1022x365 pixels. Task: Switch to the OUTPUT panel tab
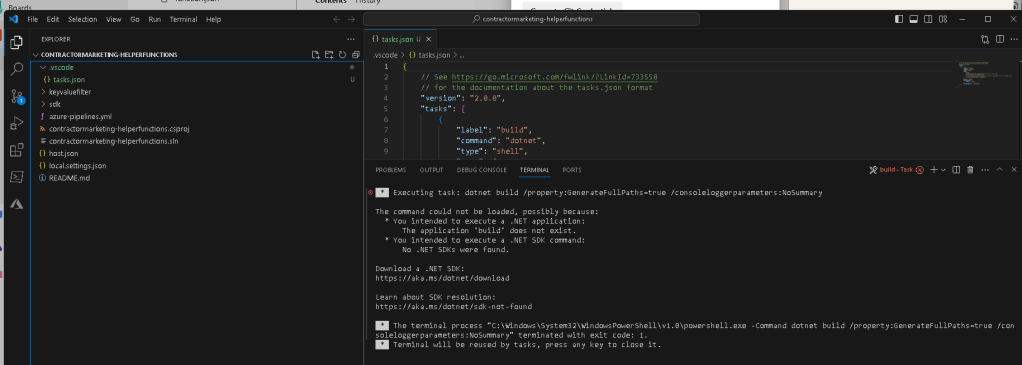pyautogui.click(x=431, y=170)
